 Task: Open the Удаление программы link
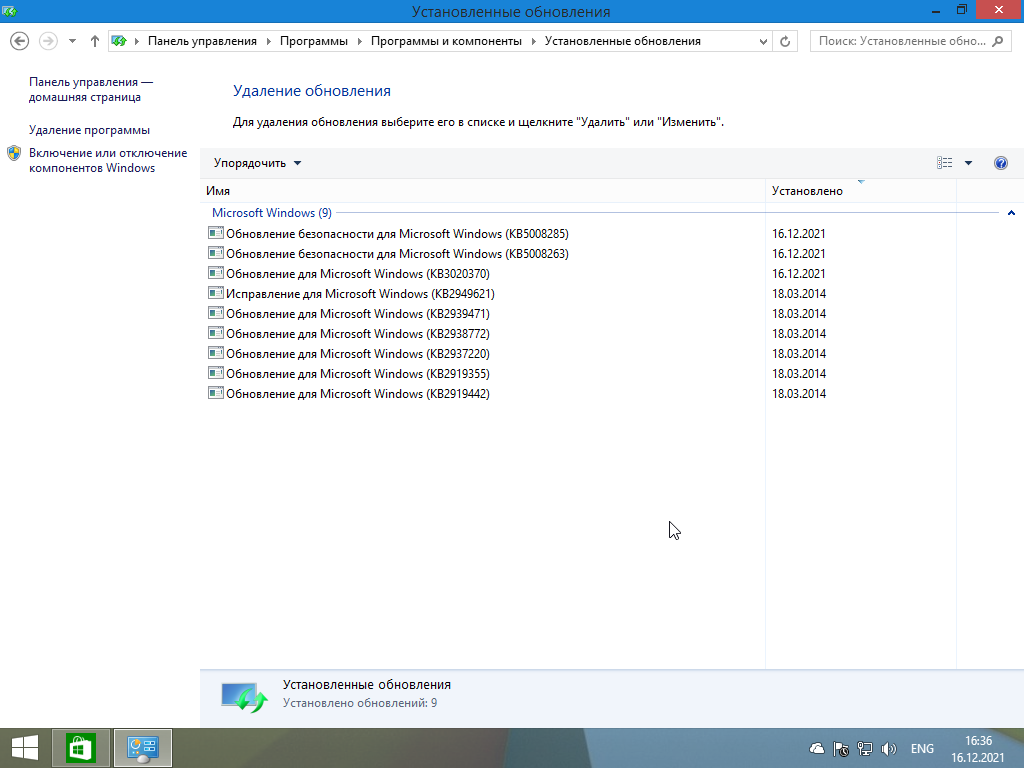click(x=89, y=130)
